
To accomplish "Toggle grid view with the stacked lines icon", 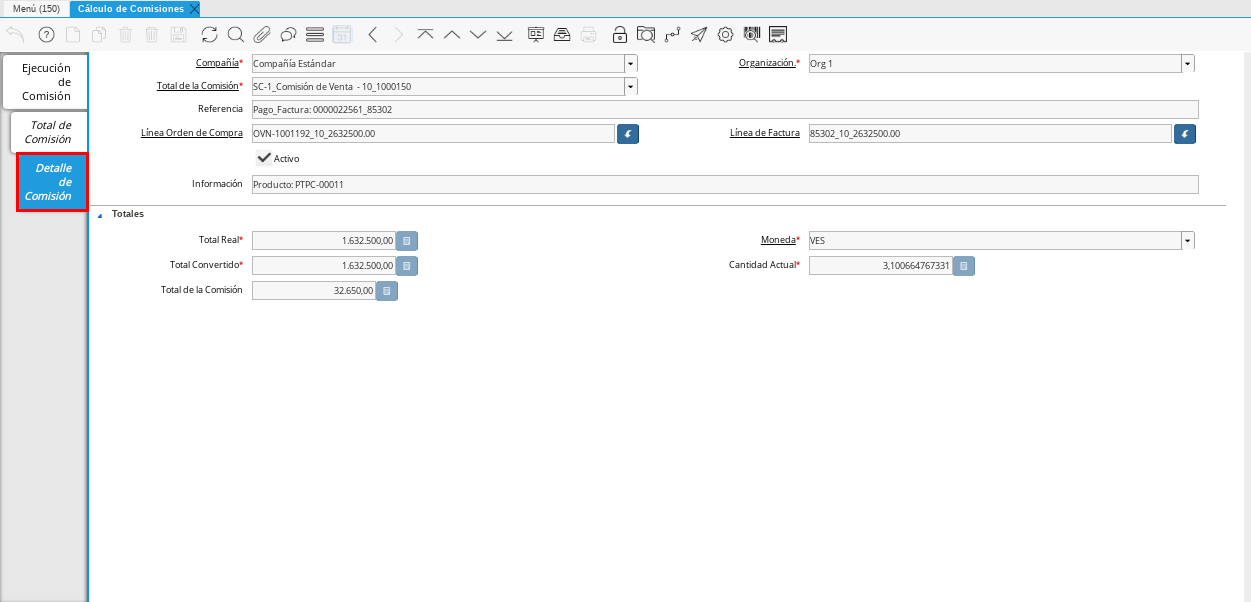I will (x=315, y=35).
